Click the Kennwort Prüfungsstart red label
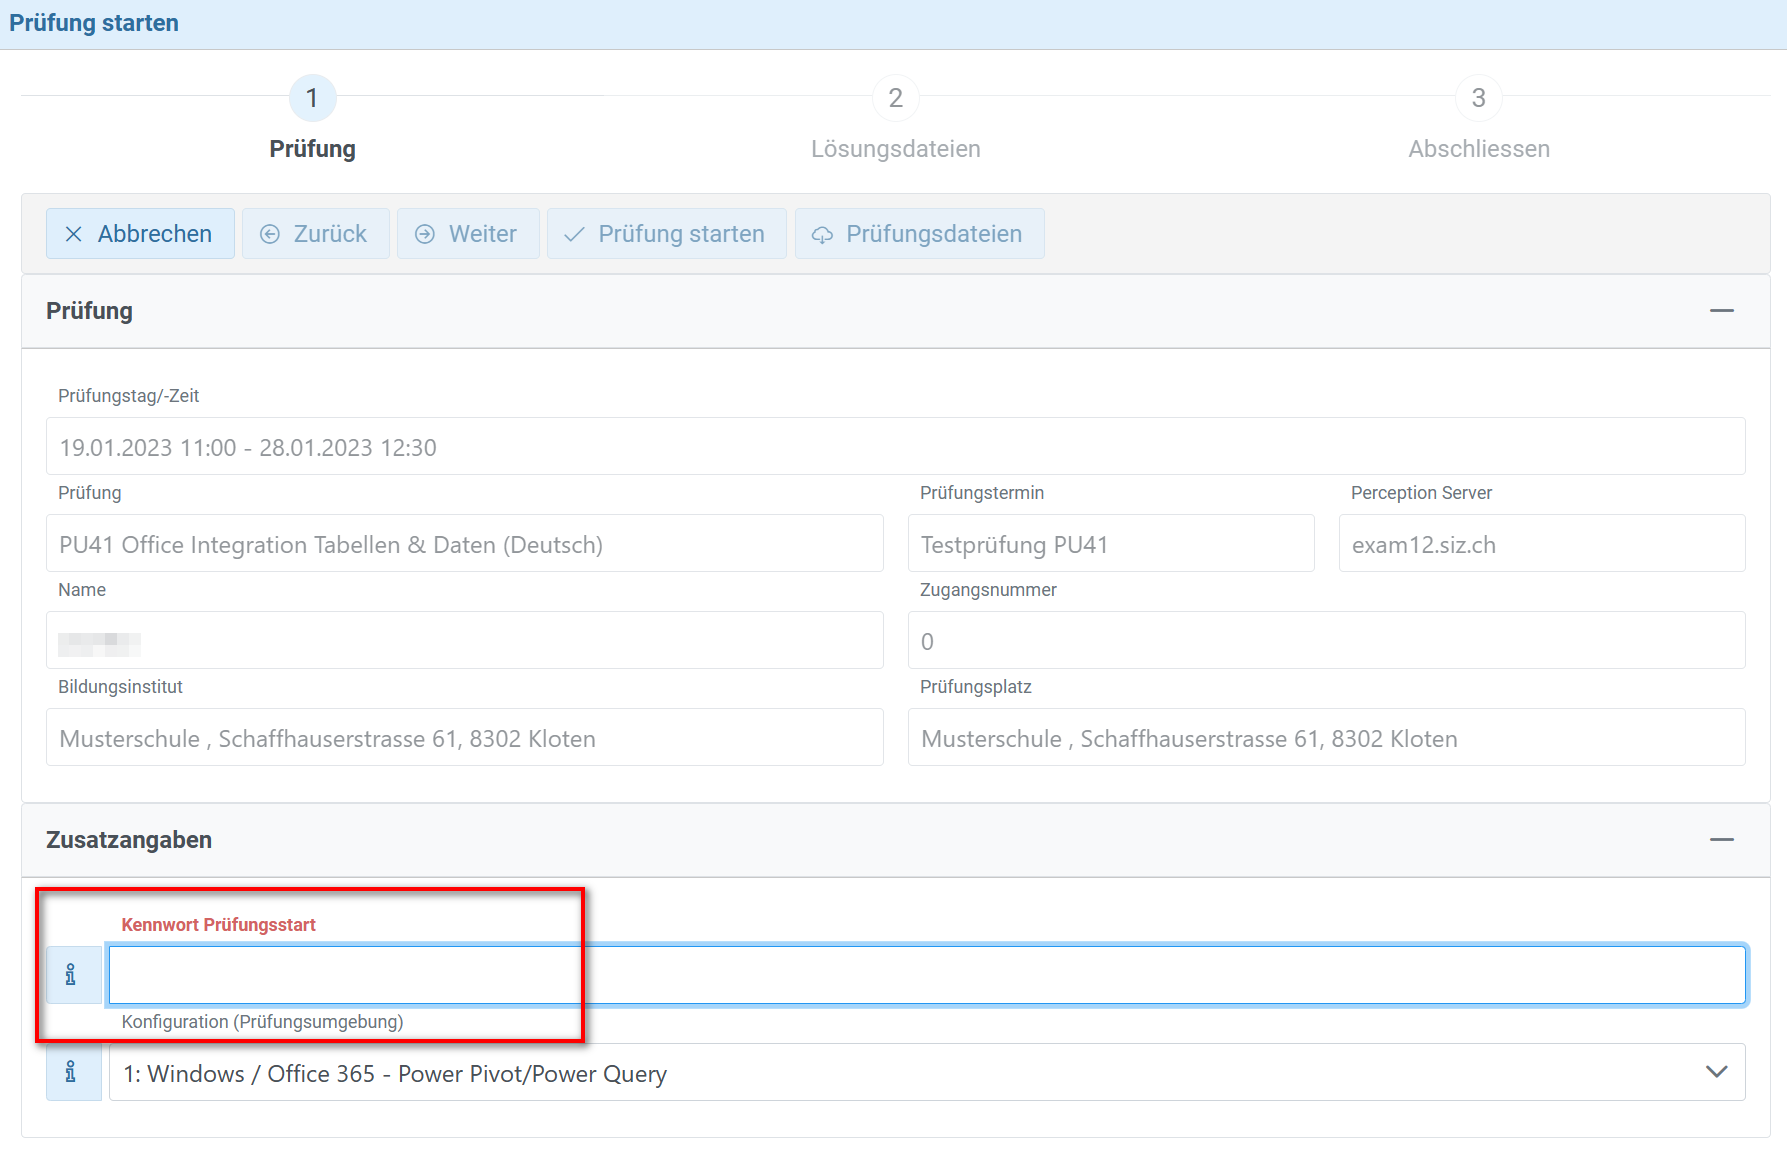The image size is (1787, 1158). point(218,925)
